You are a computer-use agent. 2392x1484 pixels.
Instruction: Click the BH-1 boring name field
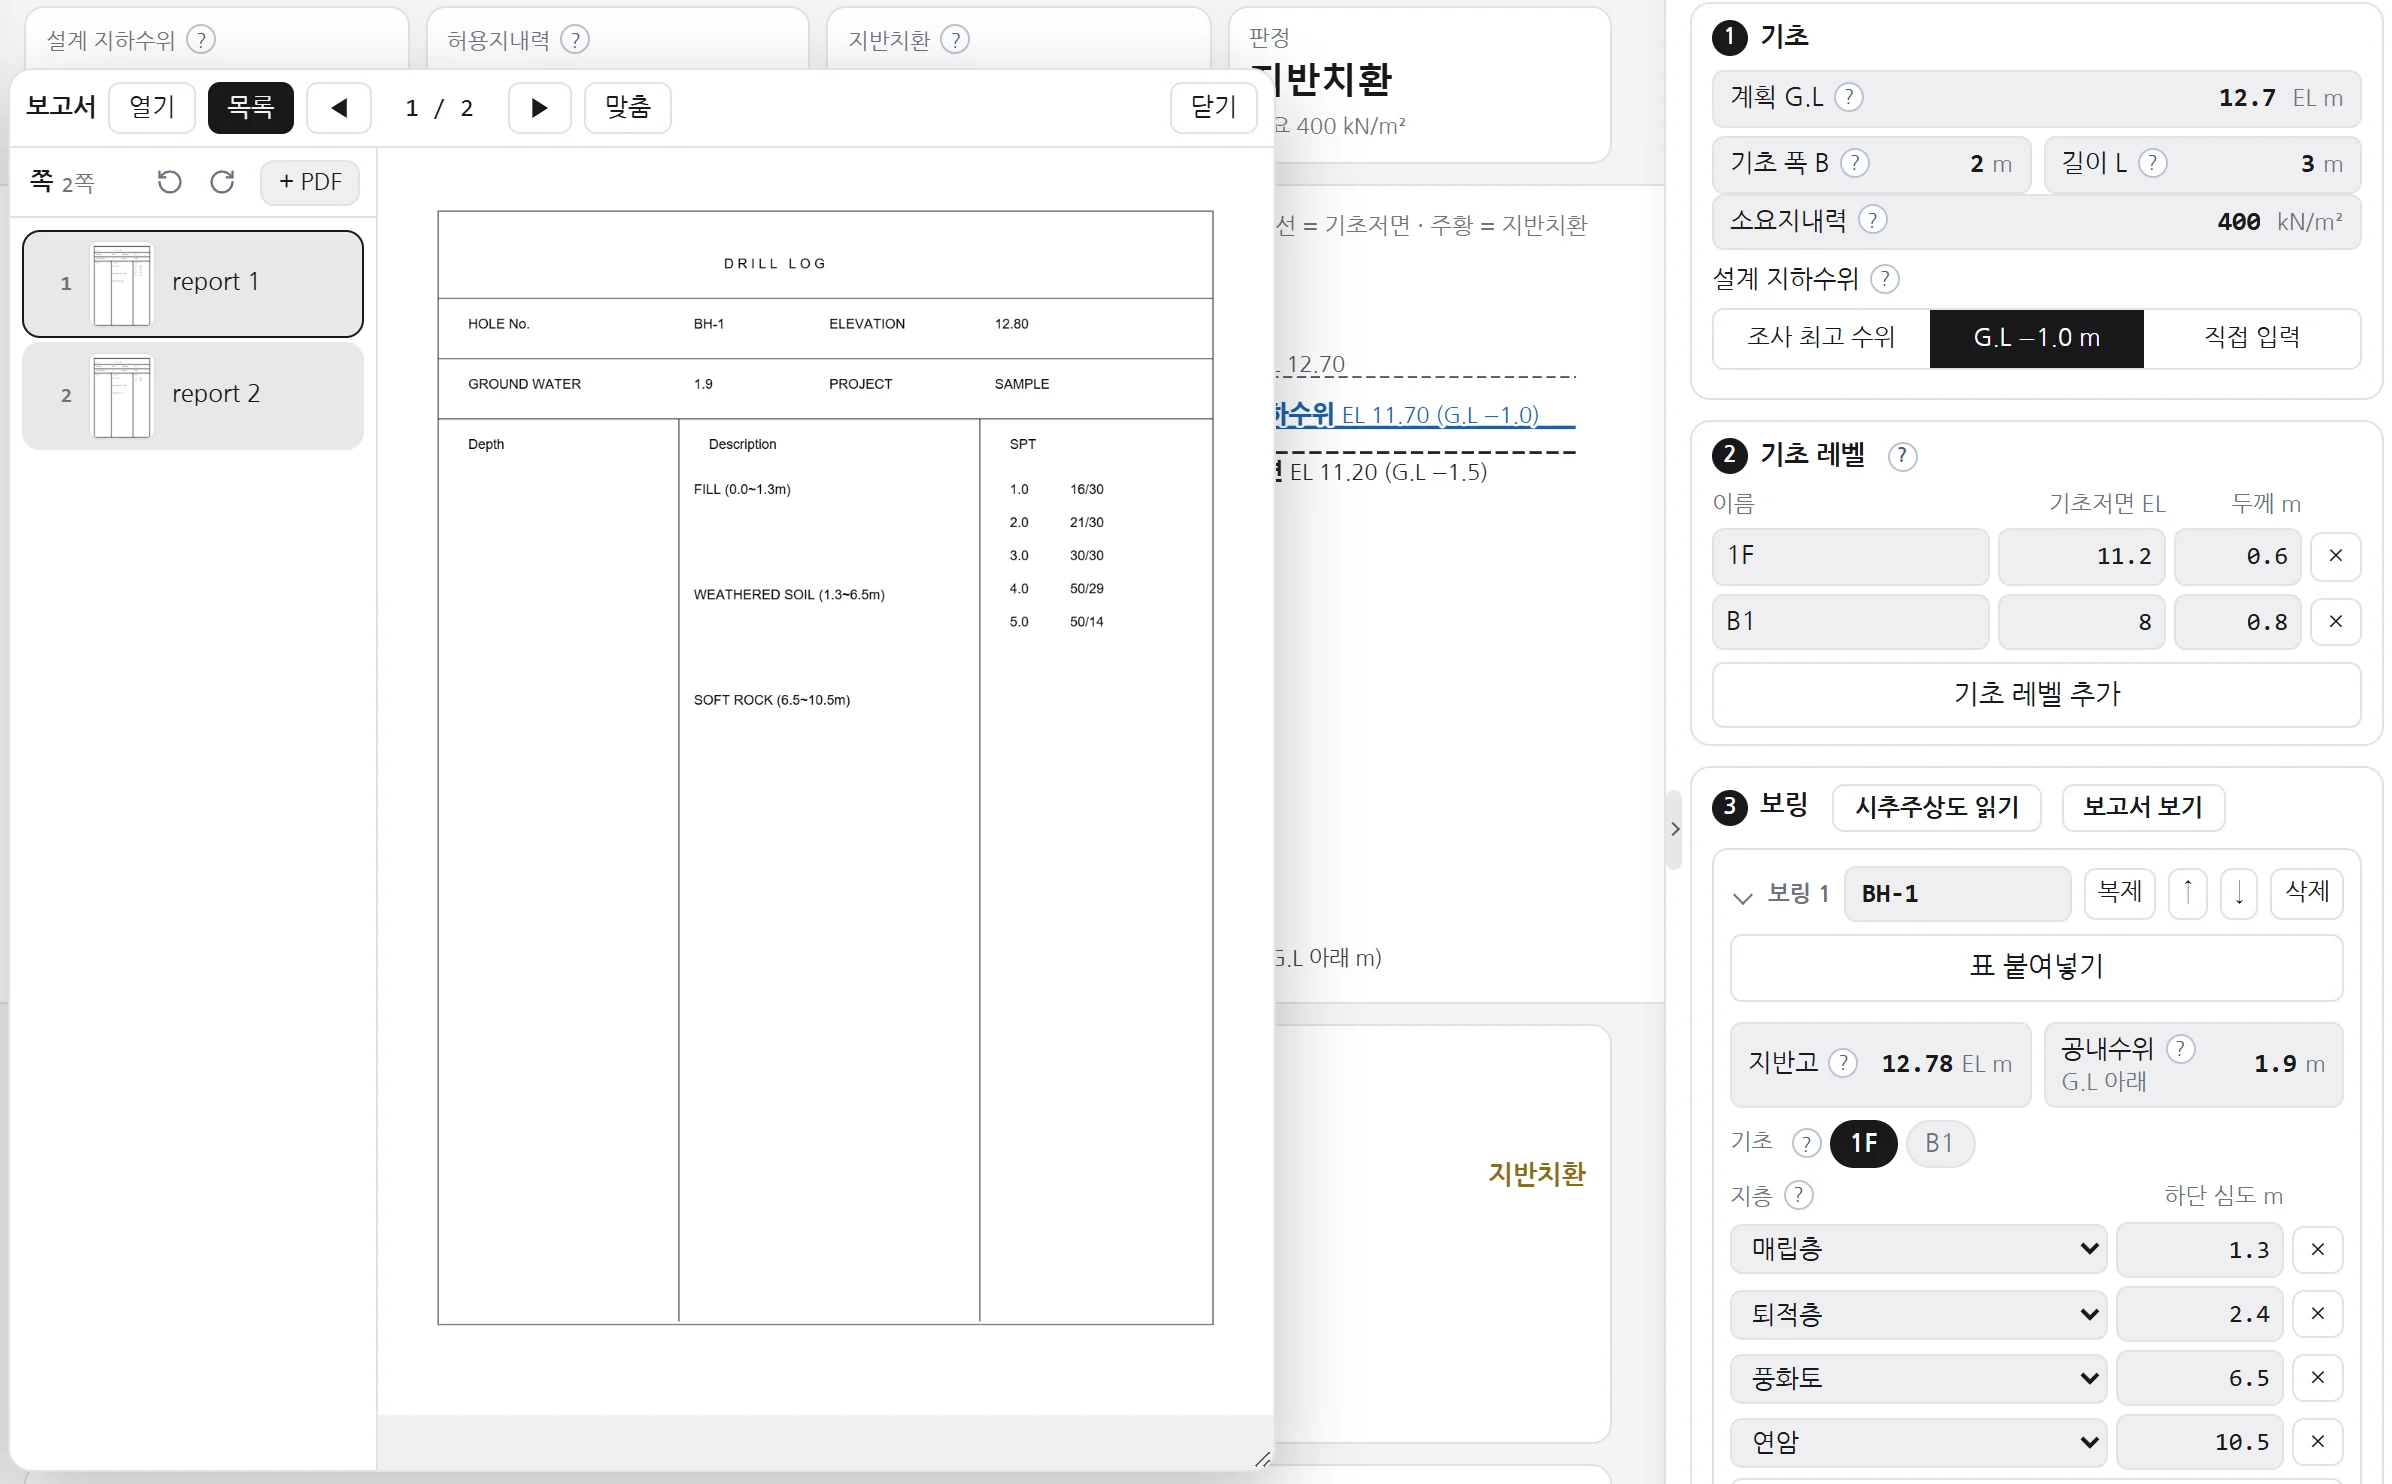click(x=1957, y=894)
